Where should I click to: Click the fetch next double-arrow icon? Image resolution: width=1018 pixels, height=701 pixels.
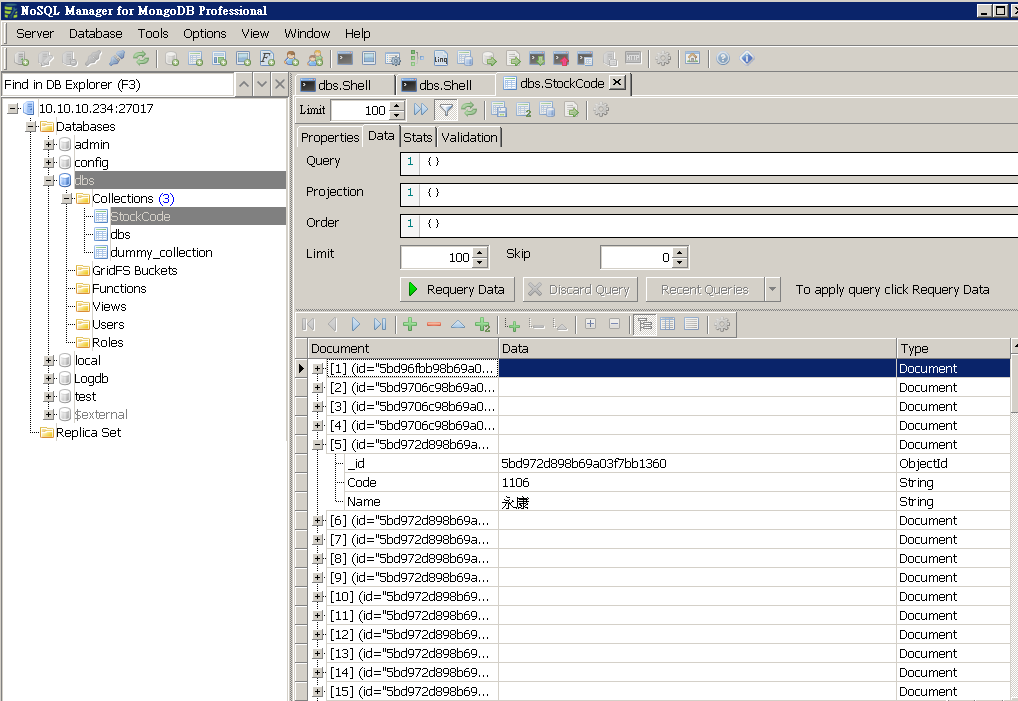click(x=421, y=110)
